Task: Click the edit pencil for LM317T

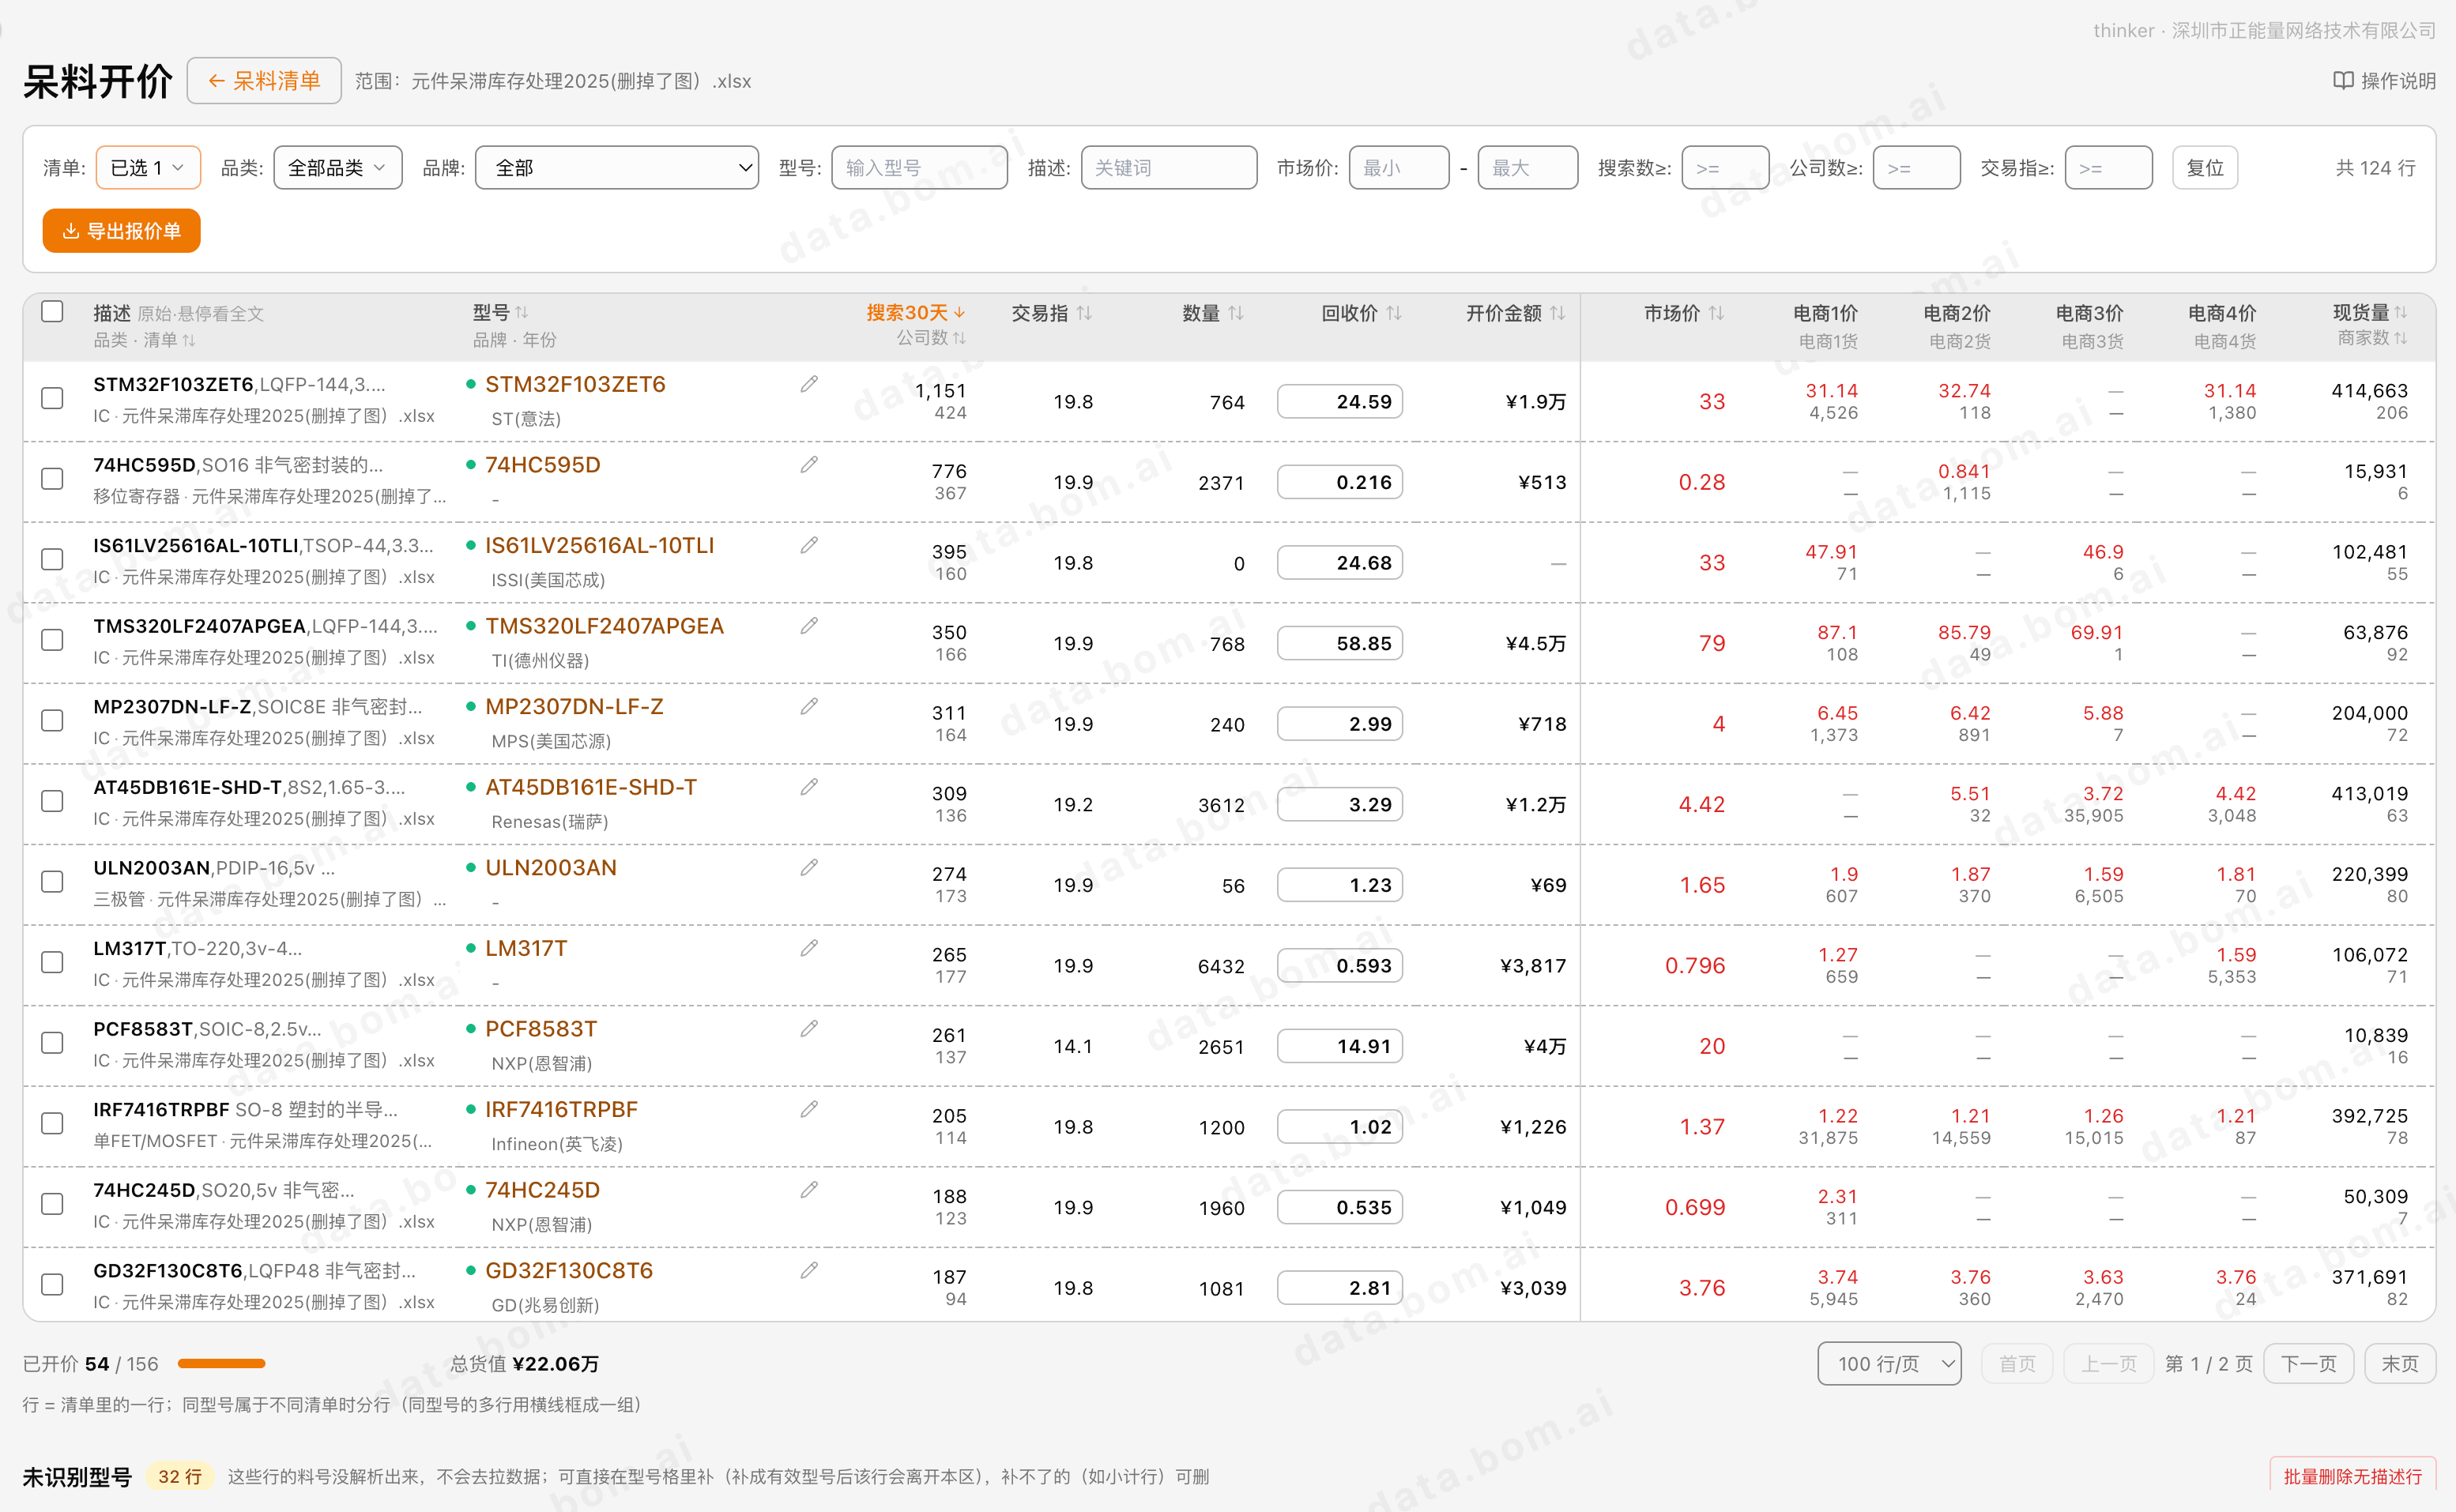Action: (x=809, y=948)
